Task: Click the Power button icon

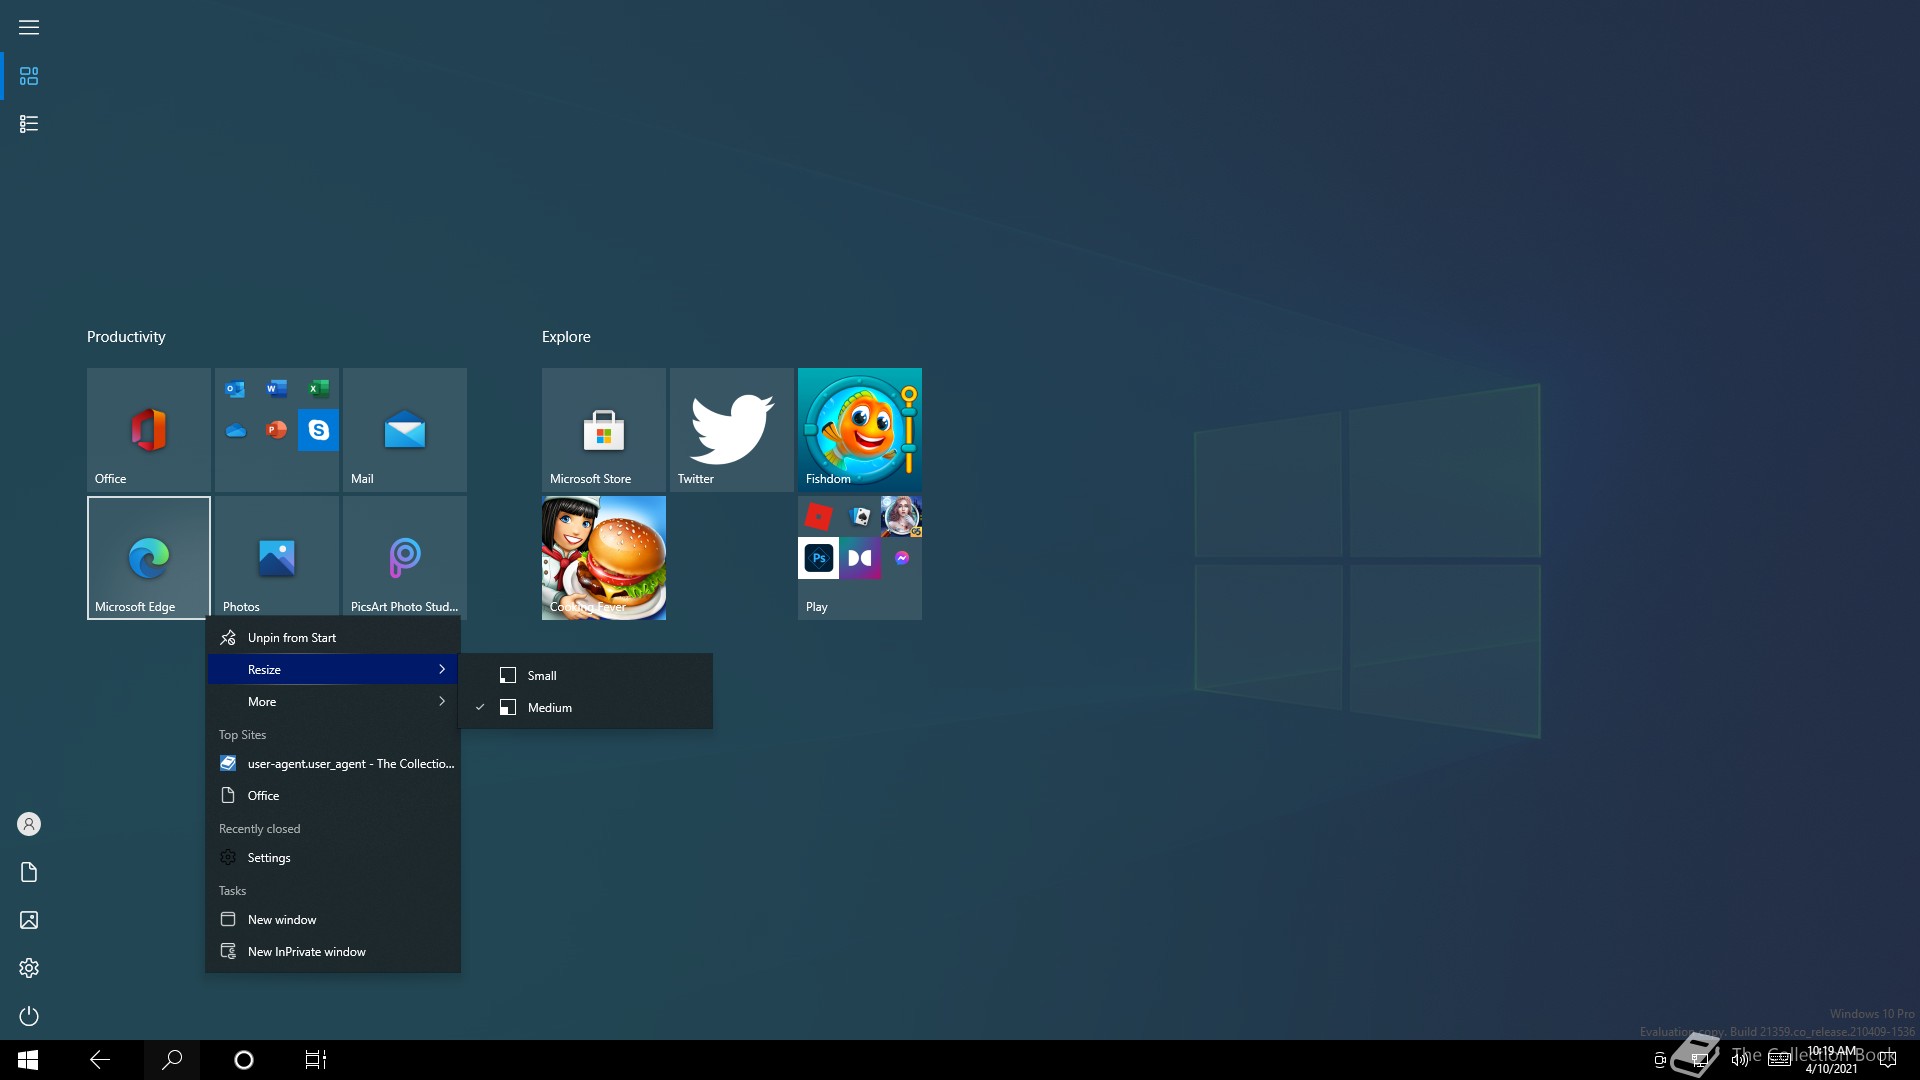Action: tap(29, 1016)
